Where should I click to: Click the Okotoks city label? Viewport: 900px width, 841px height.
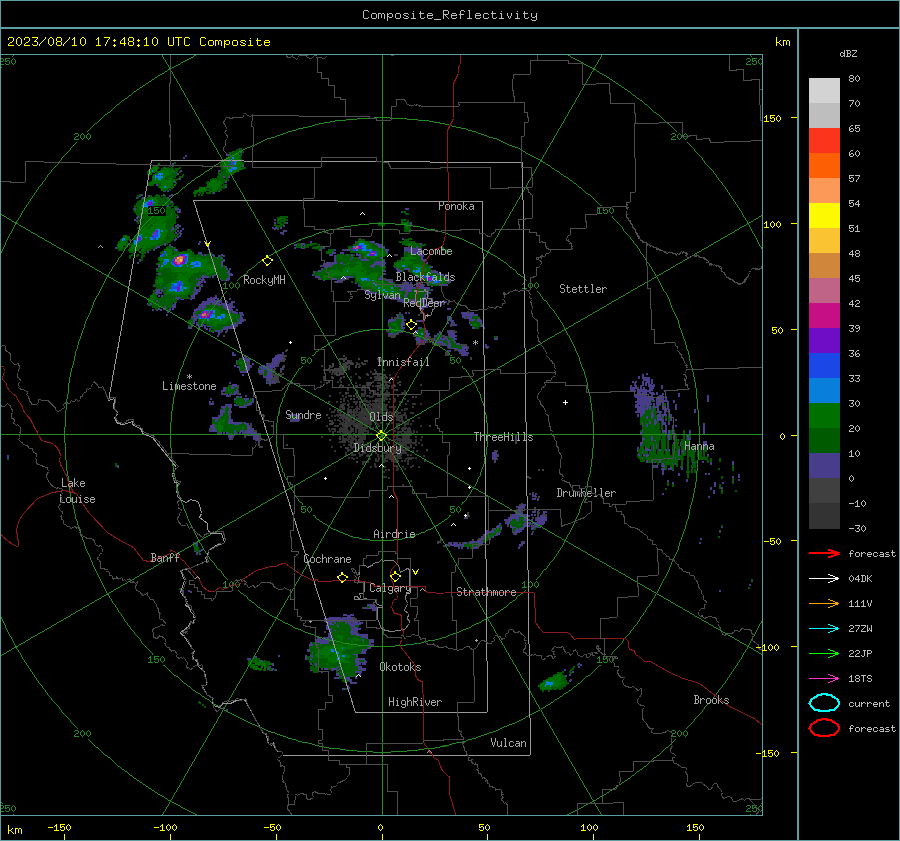pyautogui.click(x=400, y=667)
